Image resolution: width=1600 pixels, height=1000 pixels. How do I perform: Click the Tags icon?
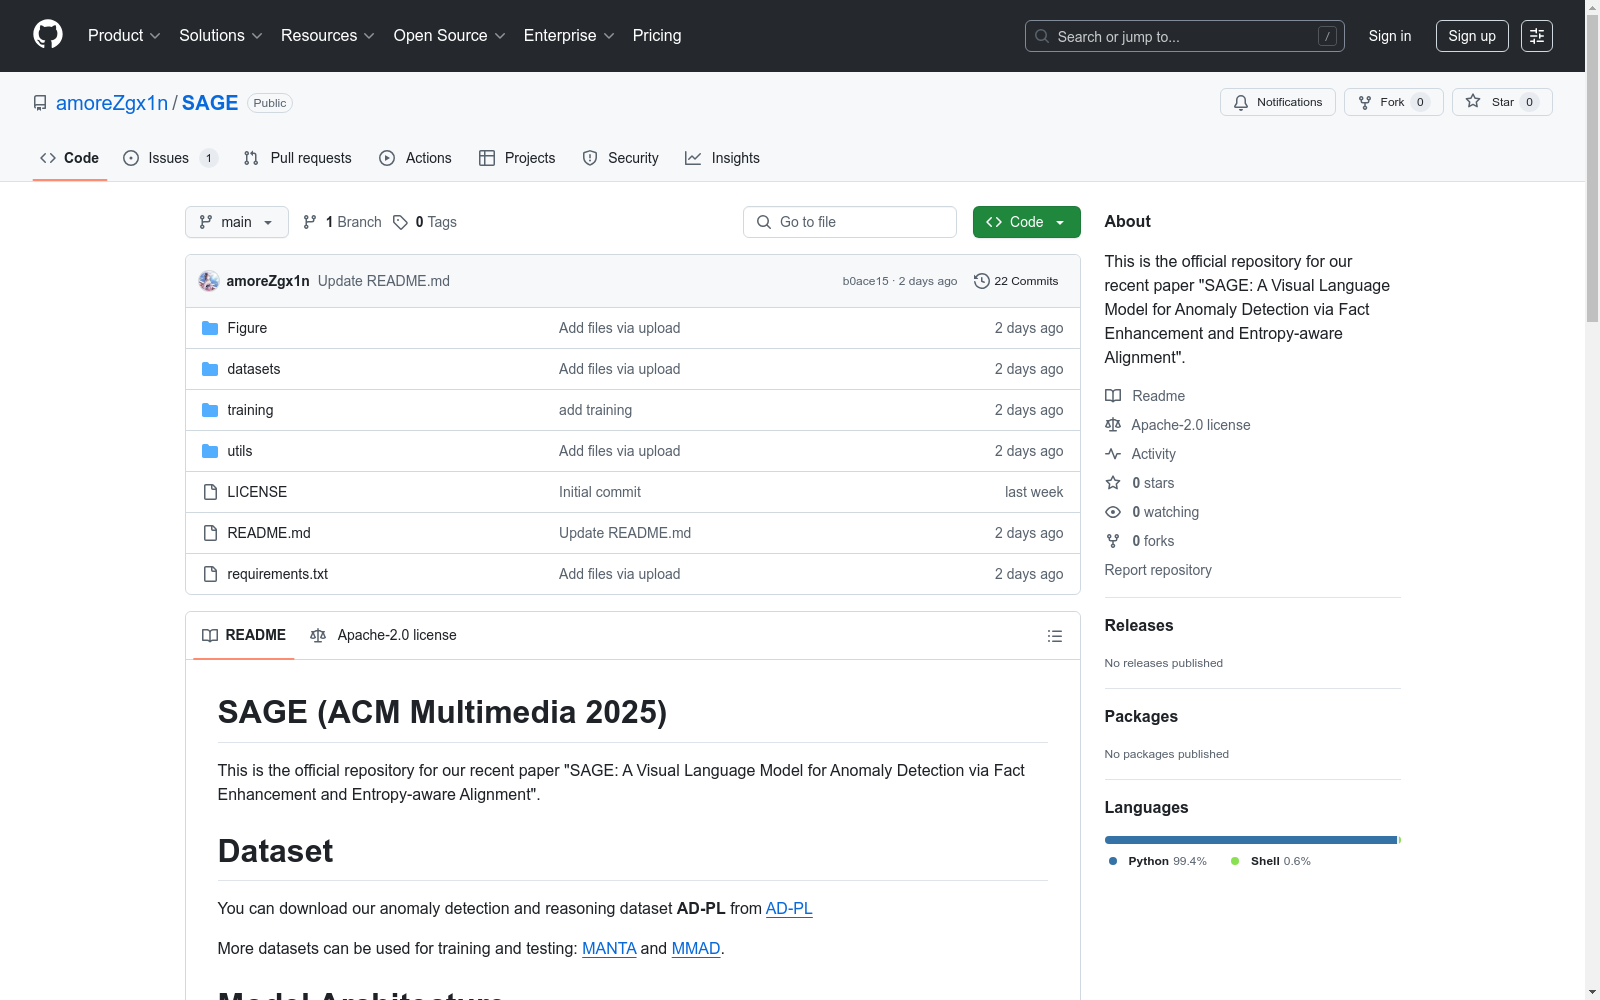400,222
